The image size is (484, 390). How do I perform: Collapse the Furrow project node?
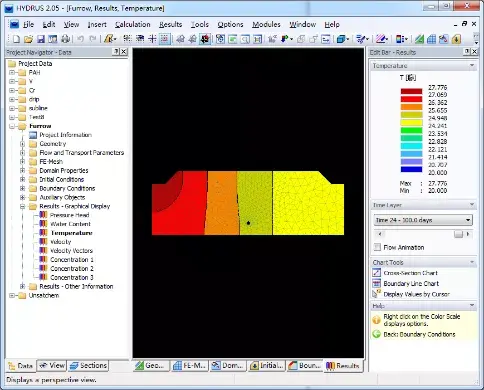(x=12, y=126)
